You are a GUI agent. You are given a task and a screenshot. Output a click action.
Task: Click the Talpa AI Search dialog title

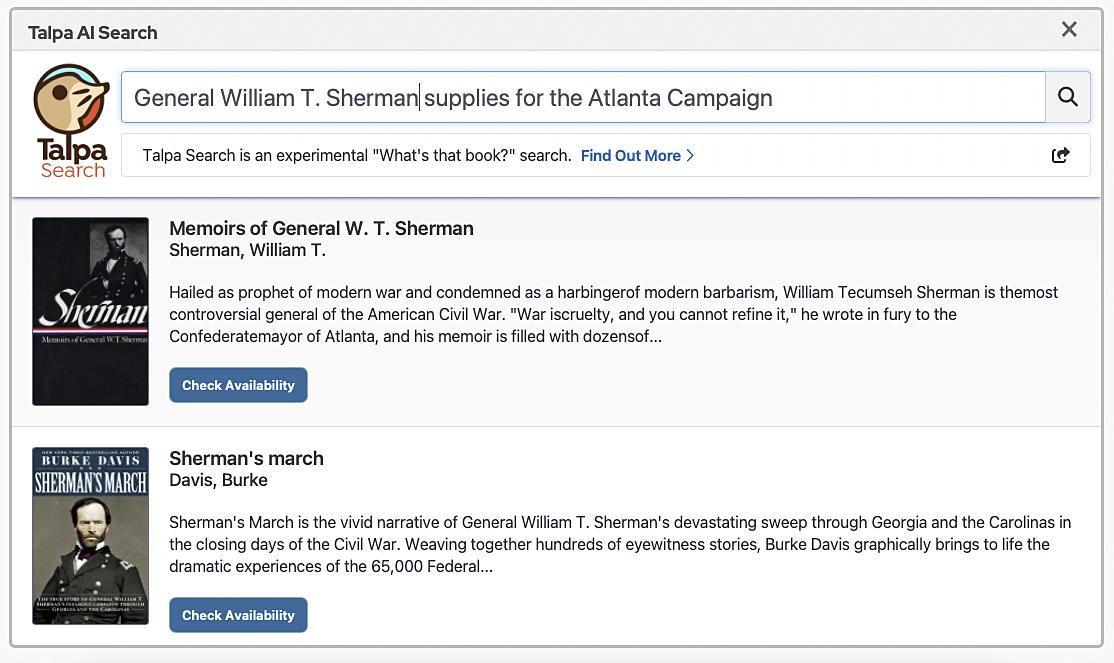[92, 32]
